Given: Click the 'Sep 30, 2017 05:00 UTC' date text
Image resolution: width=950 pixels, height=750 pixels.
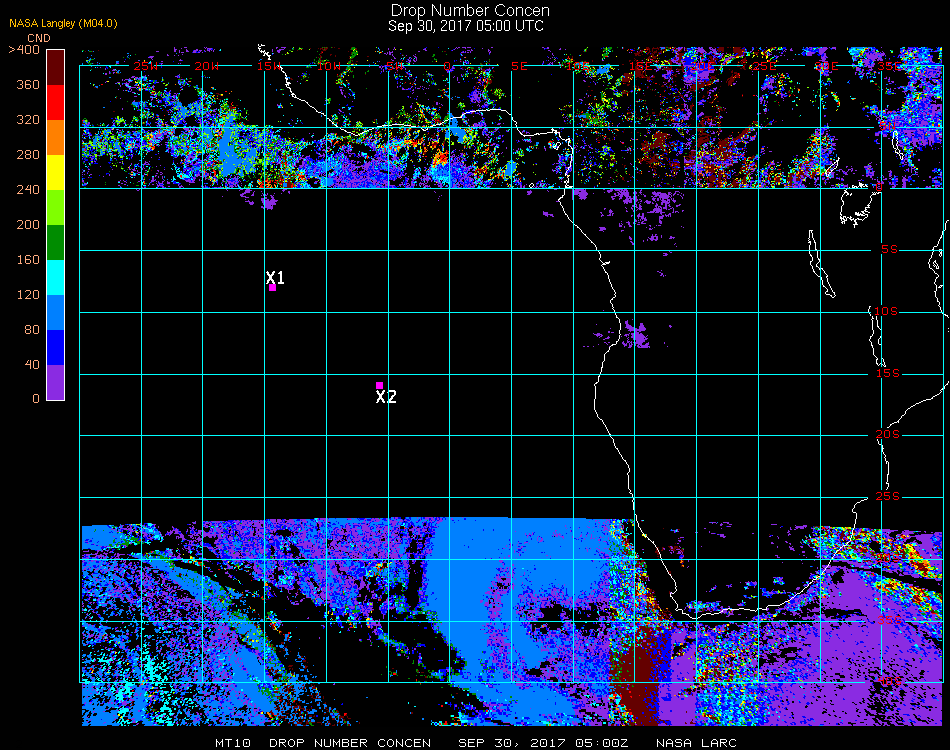Looking at the screenshot, I should click(x=466, y=26).
